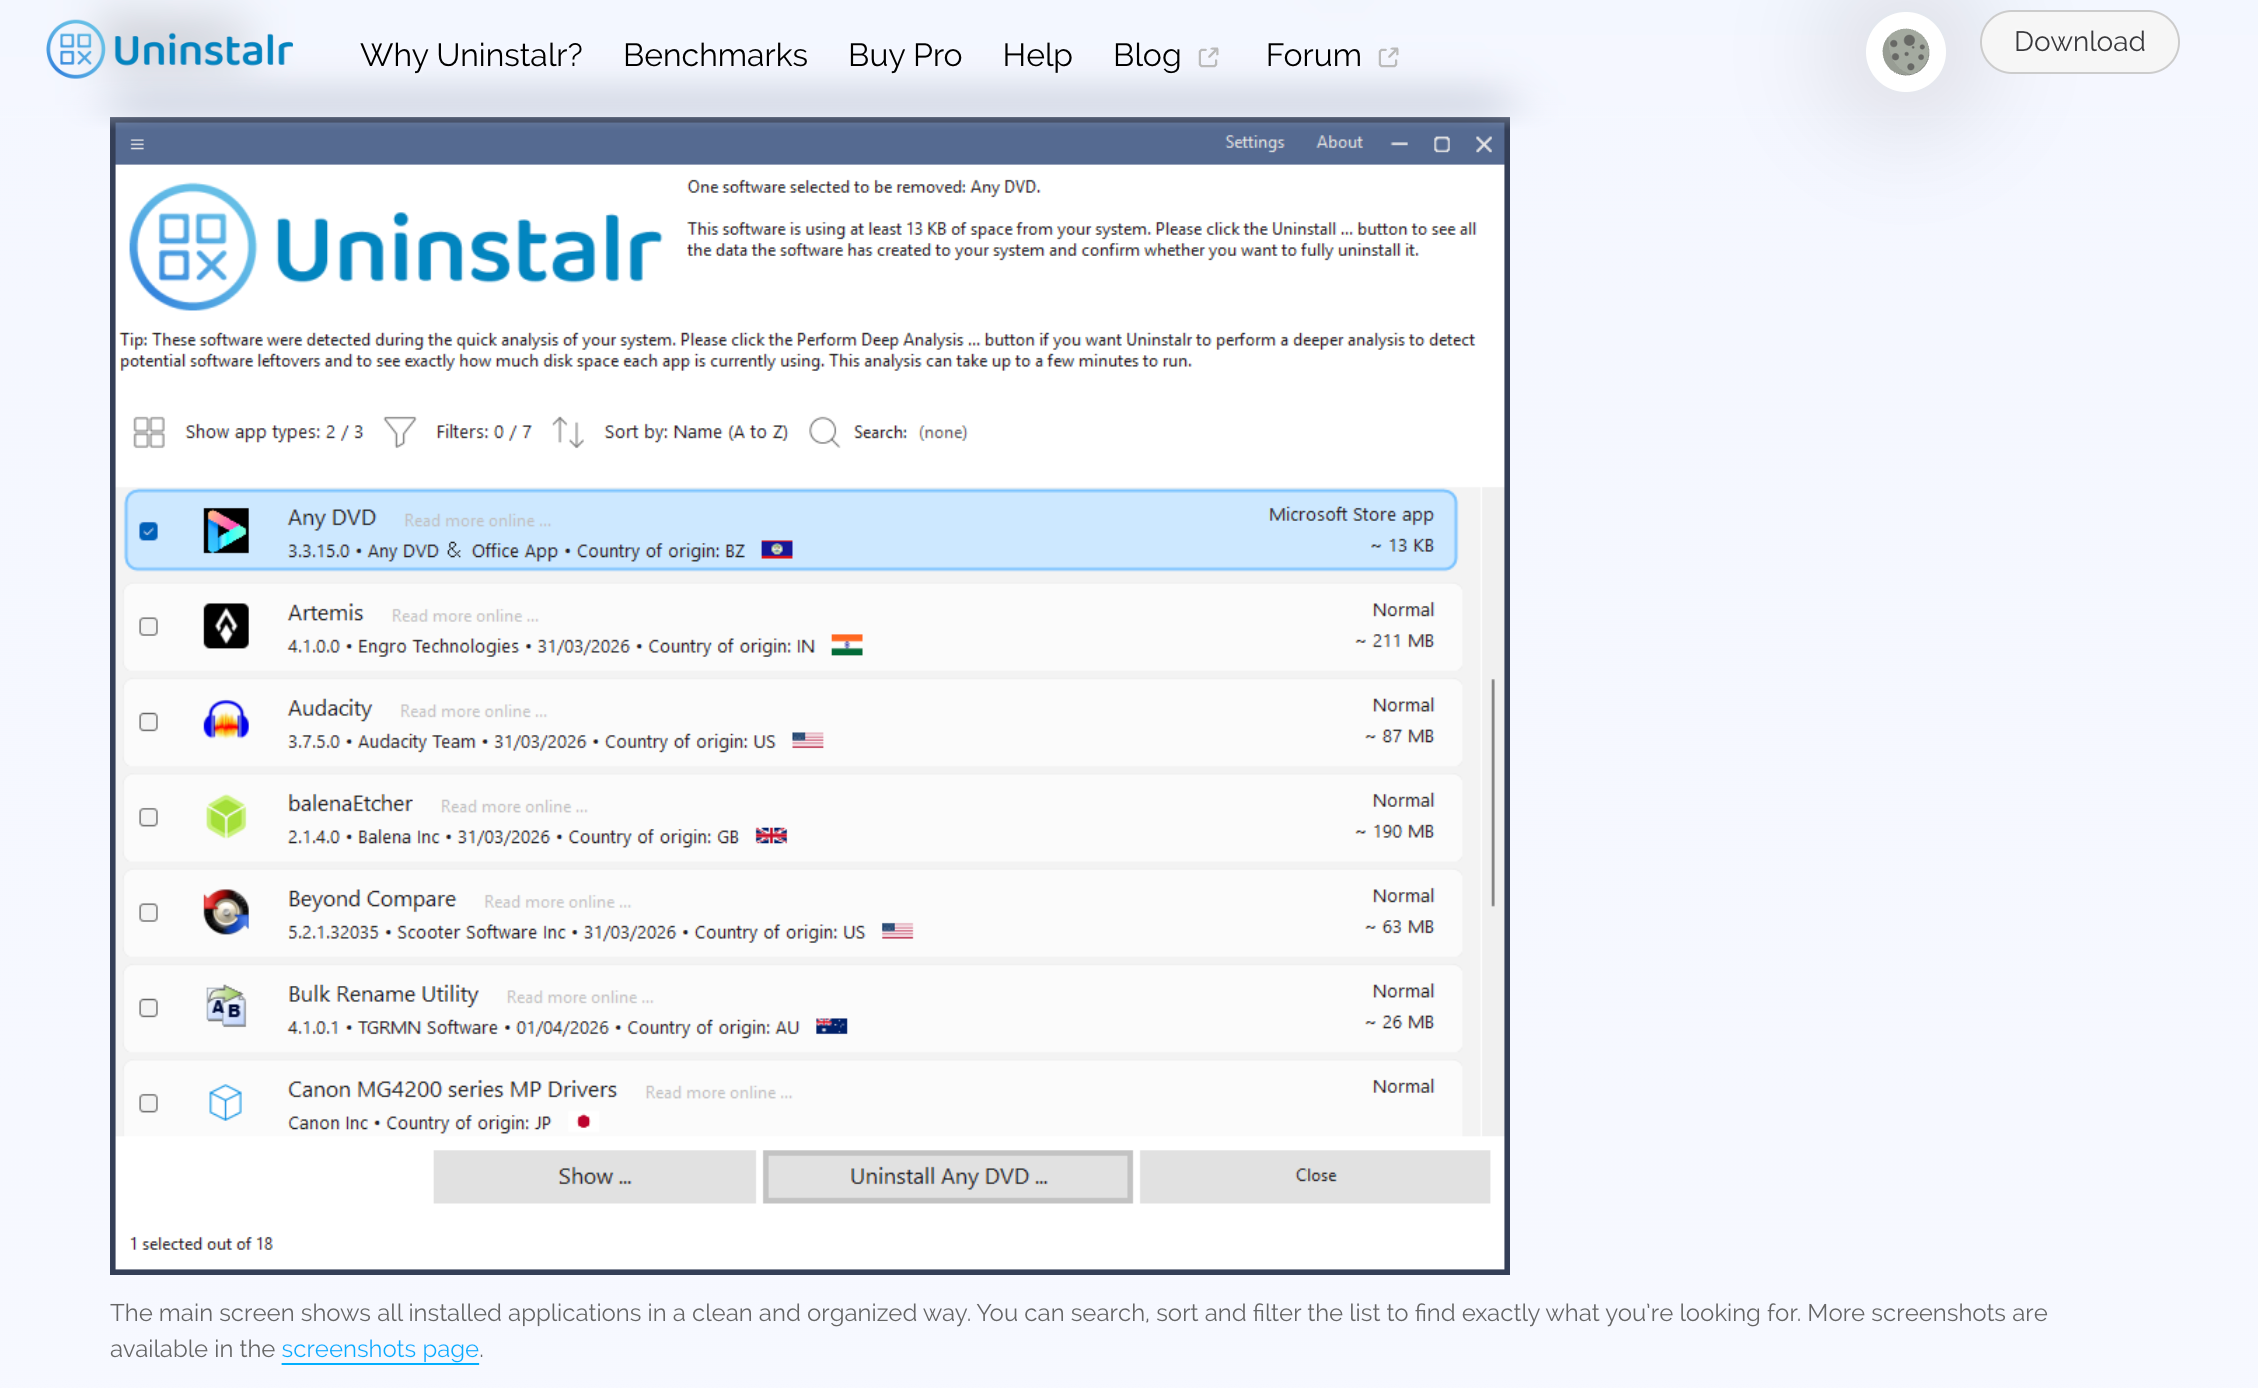Click the Uninstalr logo in the site header
The image size is (2258, 1388).
(x=170, y=50)
